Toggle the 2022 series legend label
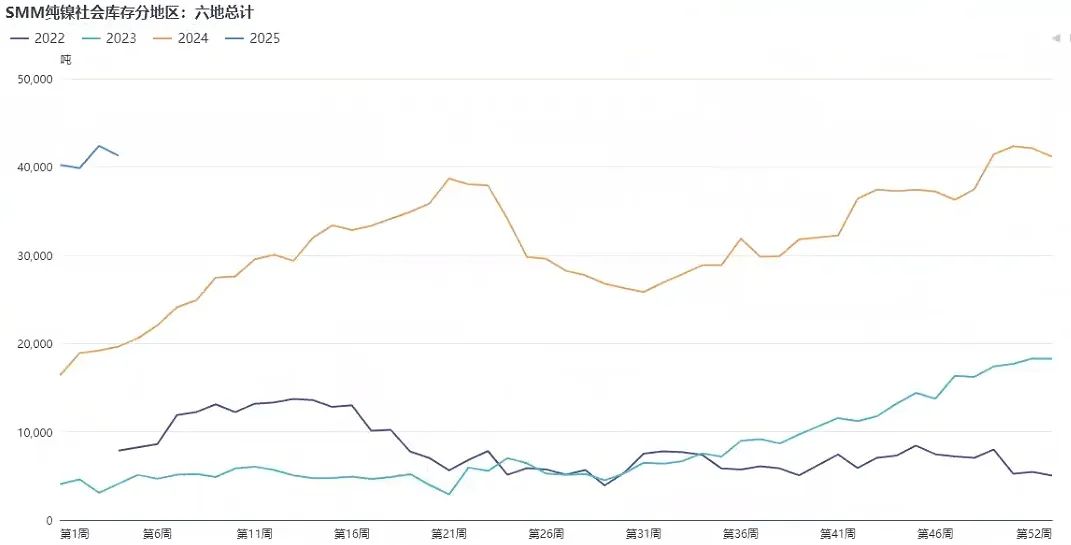The image size is (1071, 545). pyautogui.click(x=49, y=39)
